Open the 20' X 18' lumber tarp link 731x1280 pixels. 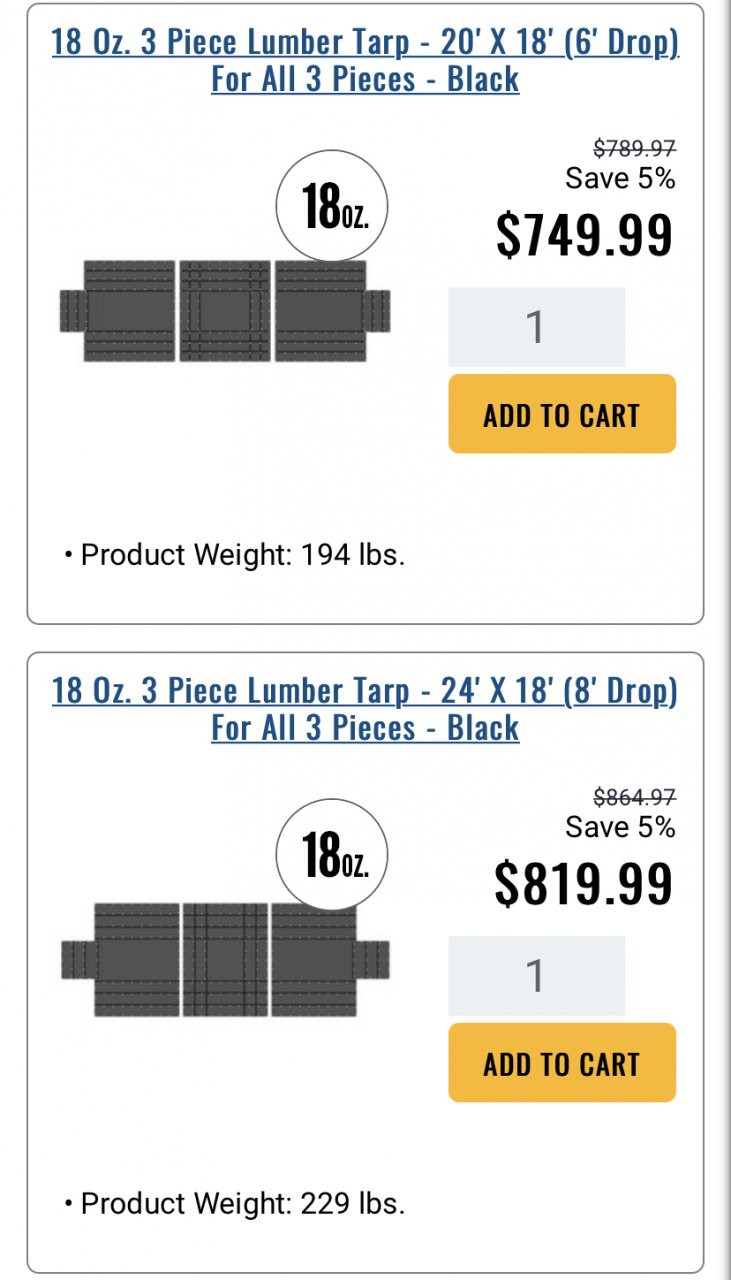click(365, 61)
